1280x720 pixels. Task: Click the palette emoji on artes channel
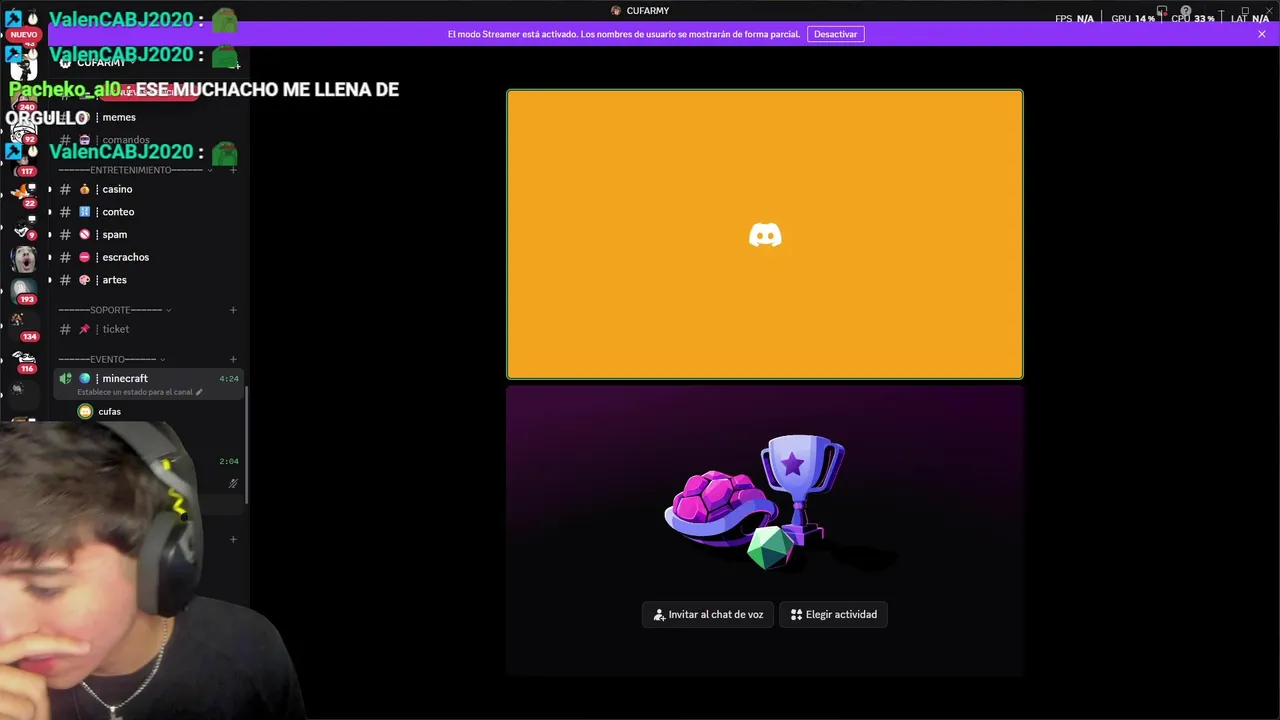85,280
